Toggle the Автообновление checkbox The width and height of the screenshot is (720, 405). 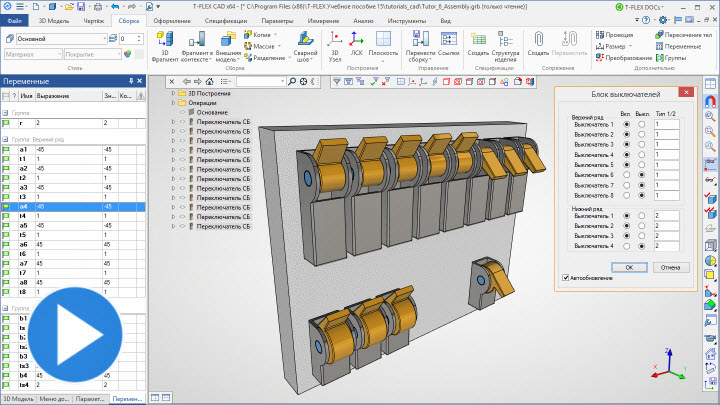click(x=567, y=277)
